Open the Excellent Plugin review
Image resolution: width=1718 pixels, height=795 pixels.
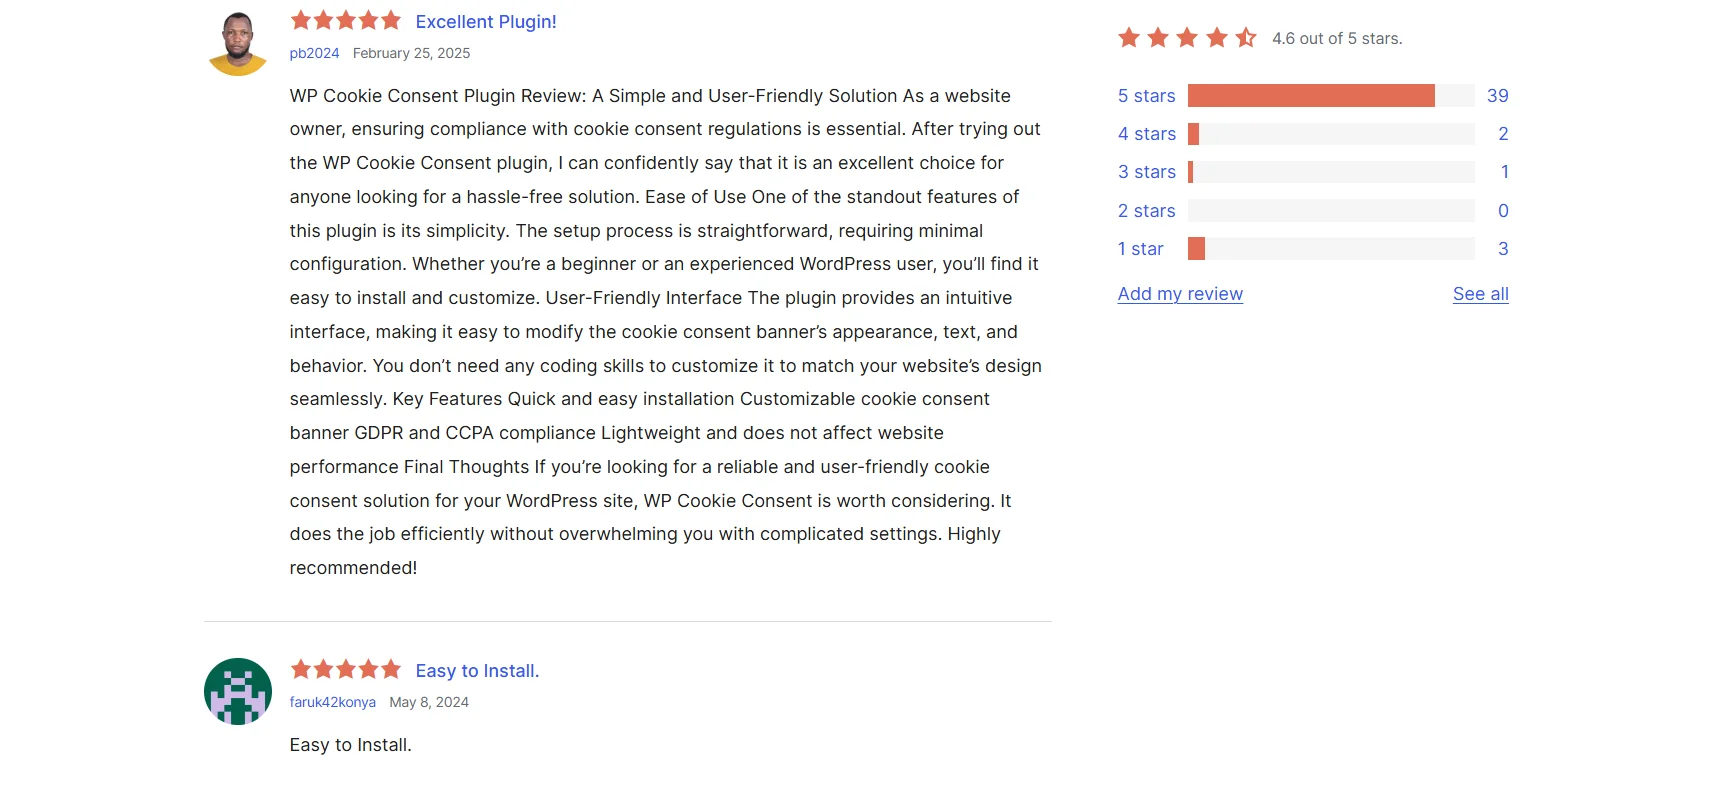(x=486, y=21)
